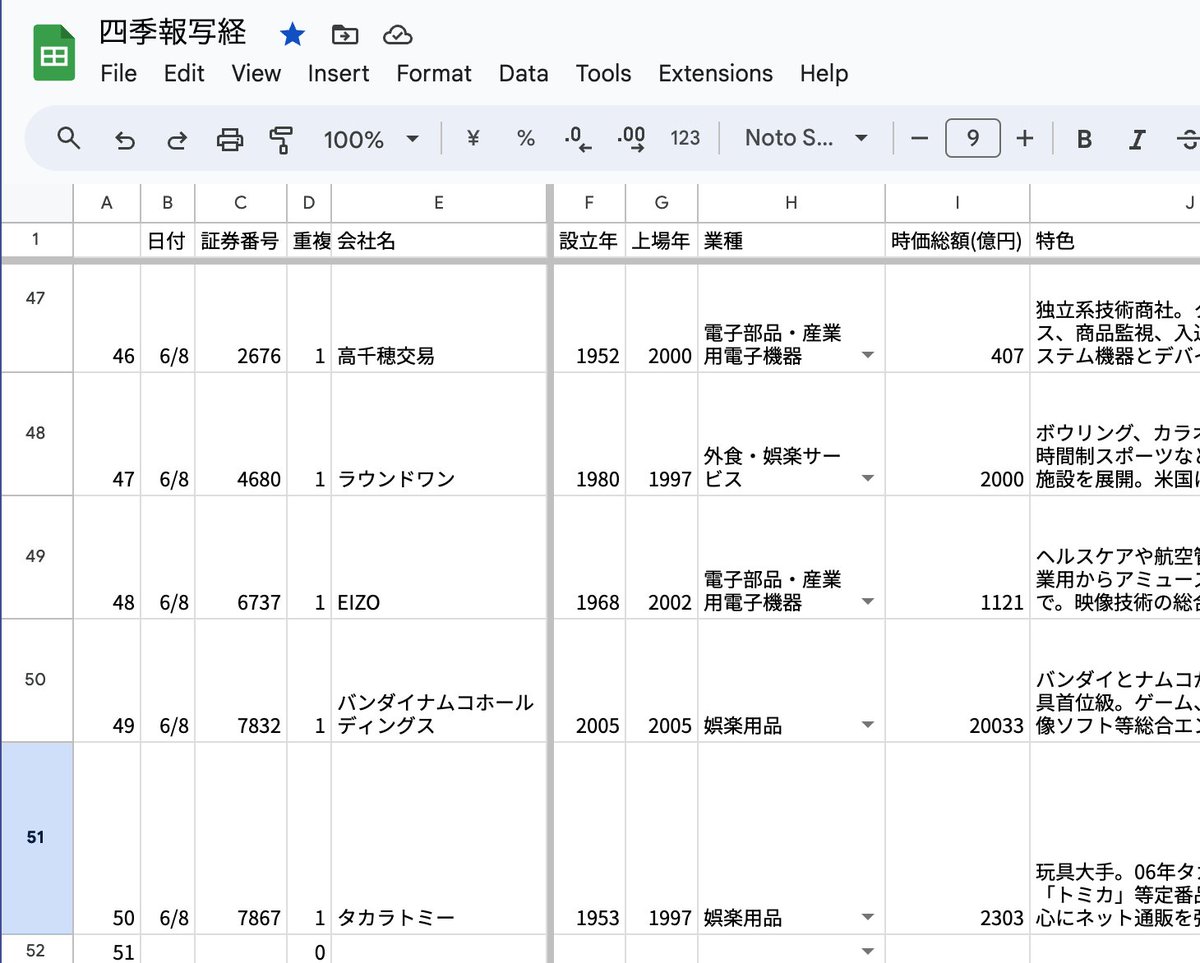
Task: Redo the last action
Action: tap(177, 138)
